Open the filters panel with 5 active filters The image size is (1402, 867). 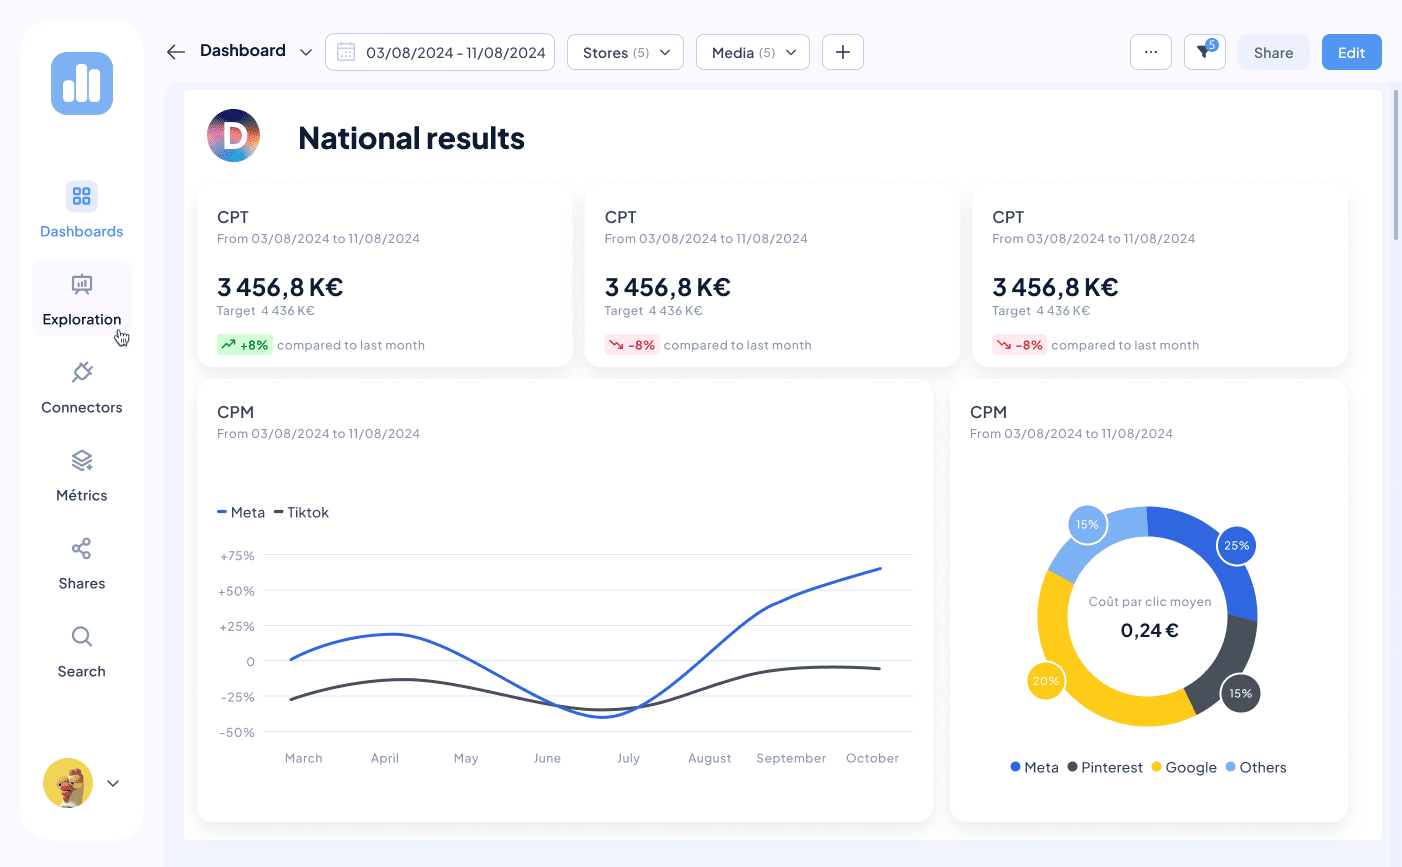(x=1204, y=52)
